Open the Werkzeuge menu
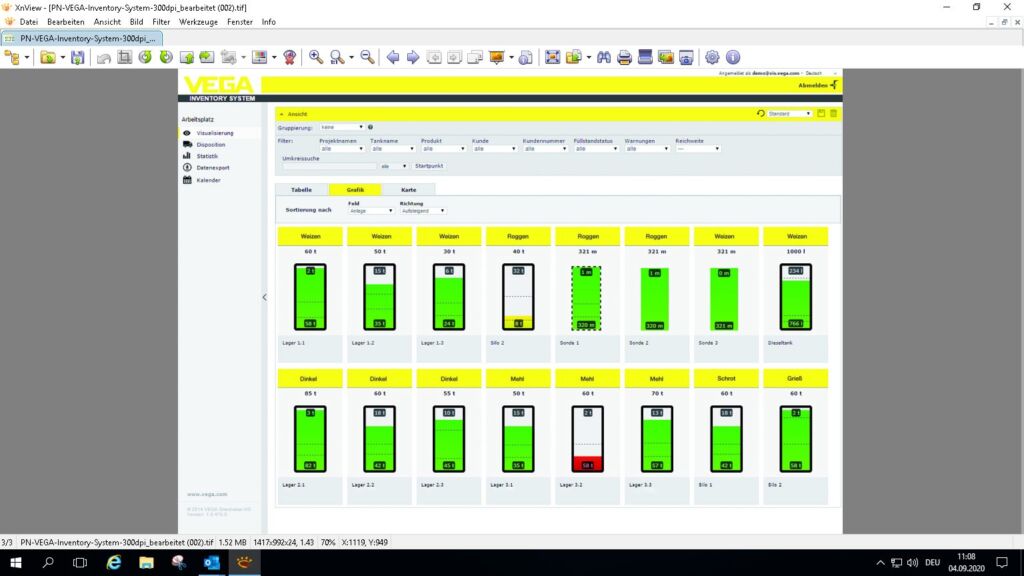 tap(198, 21)
